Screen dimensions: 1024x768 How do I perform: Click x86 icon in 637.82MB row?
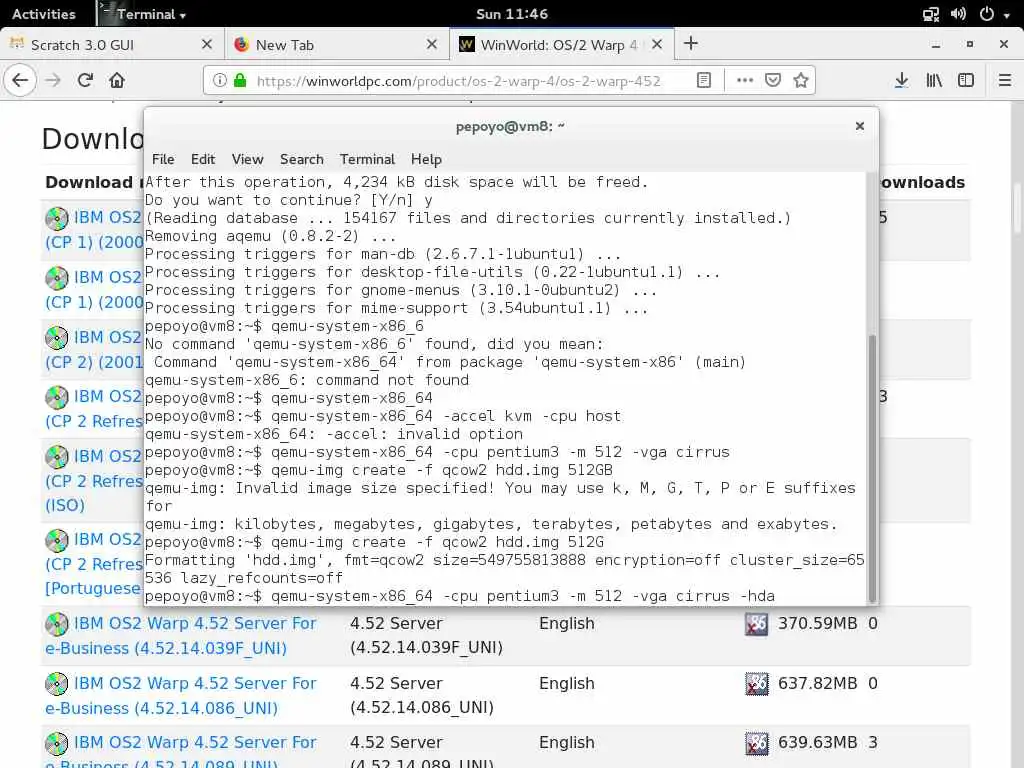pyautogui.click(x=756, y=684)
